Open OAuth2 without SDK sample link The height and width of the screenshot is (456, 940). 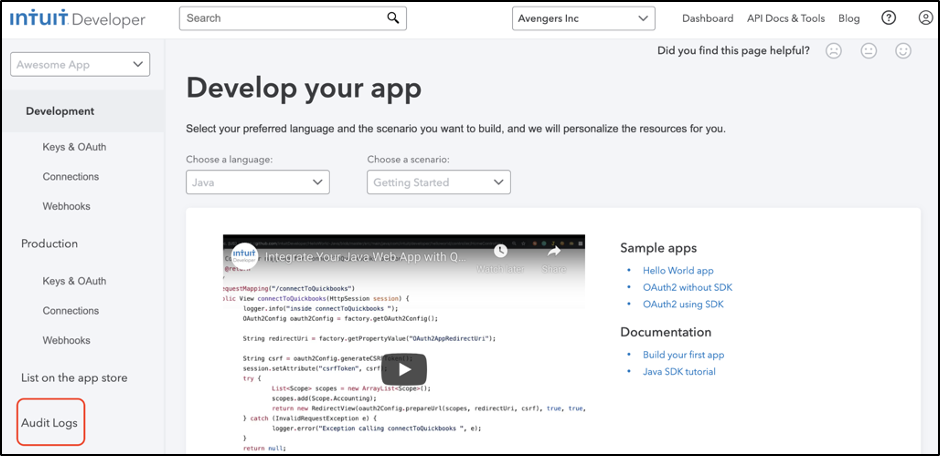tap(688, 288)
